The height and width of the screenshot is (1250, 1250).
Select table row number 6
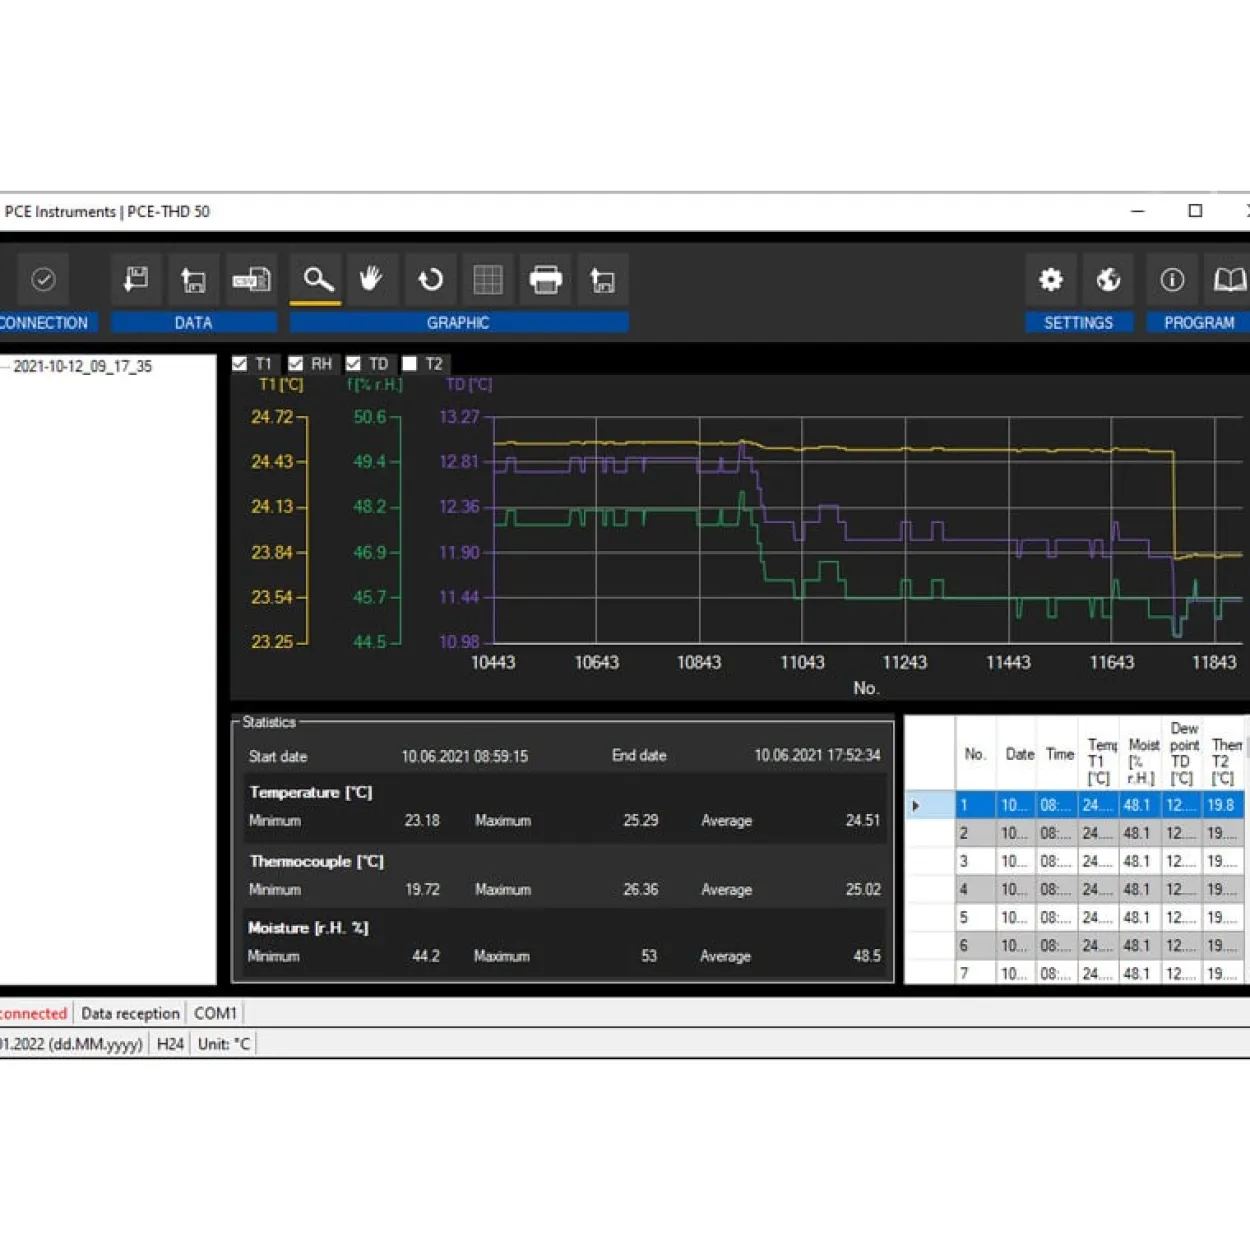click(1075, 945)
